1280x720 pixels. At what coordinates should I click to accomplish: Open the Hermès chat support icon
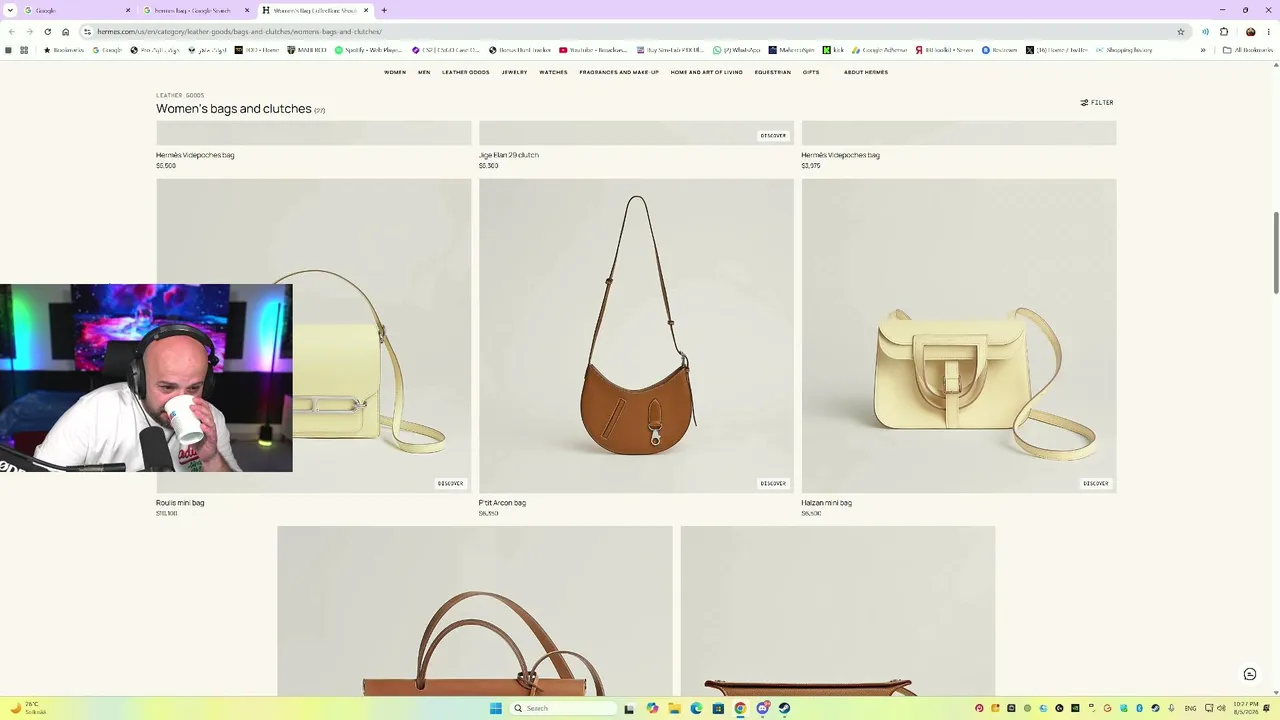[x=1250, y=674]
